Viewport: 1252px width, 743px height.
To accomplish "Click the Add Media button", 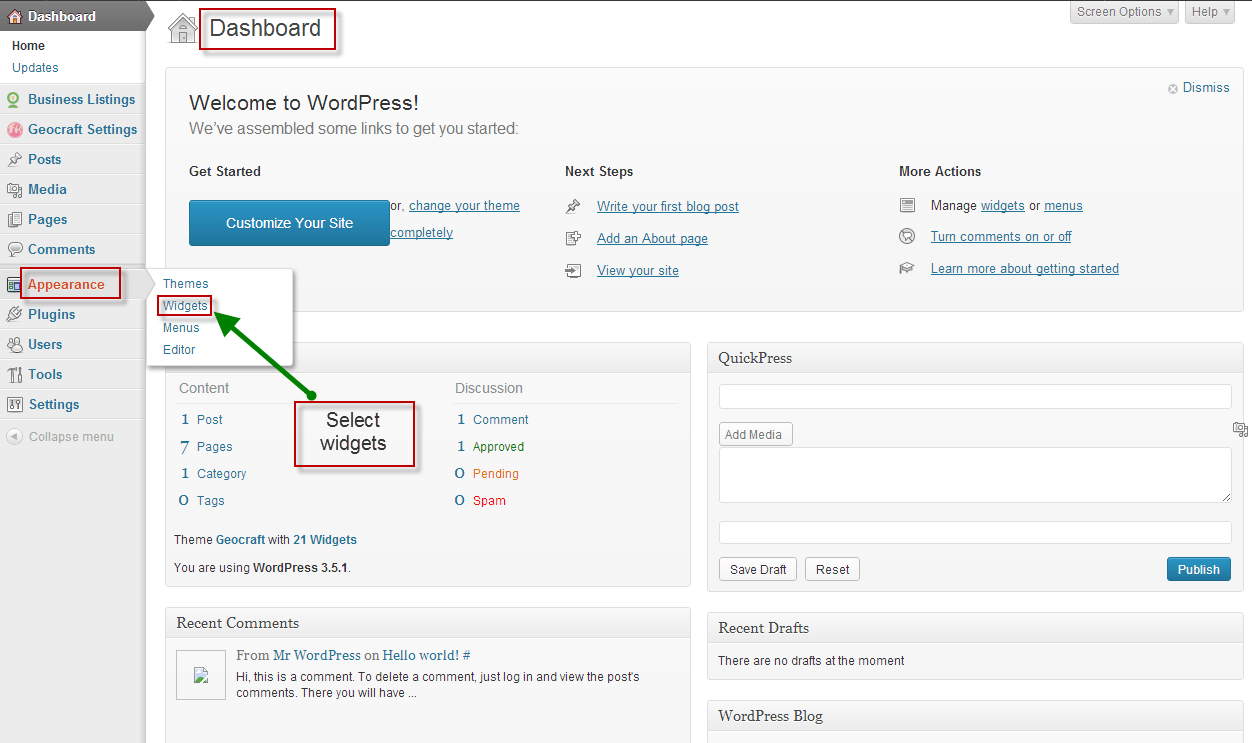I will (756, 434).
